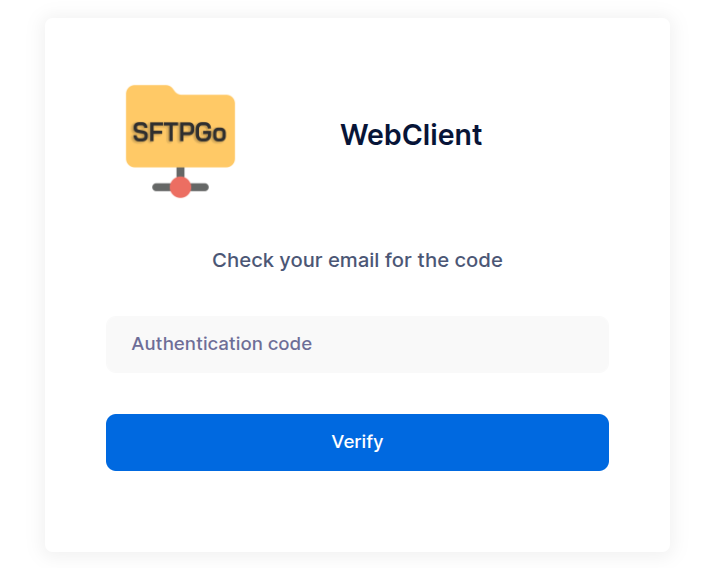Click the left edge of the Verify button
The width and height of the screenshot is (716, 568).
116,442
